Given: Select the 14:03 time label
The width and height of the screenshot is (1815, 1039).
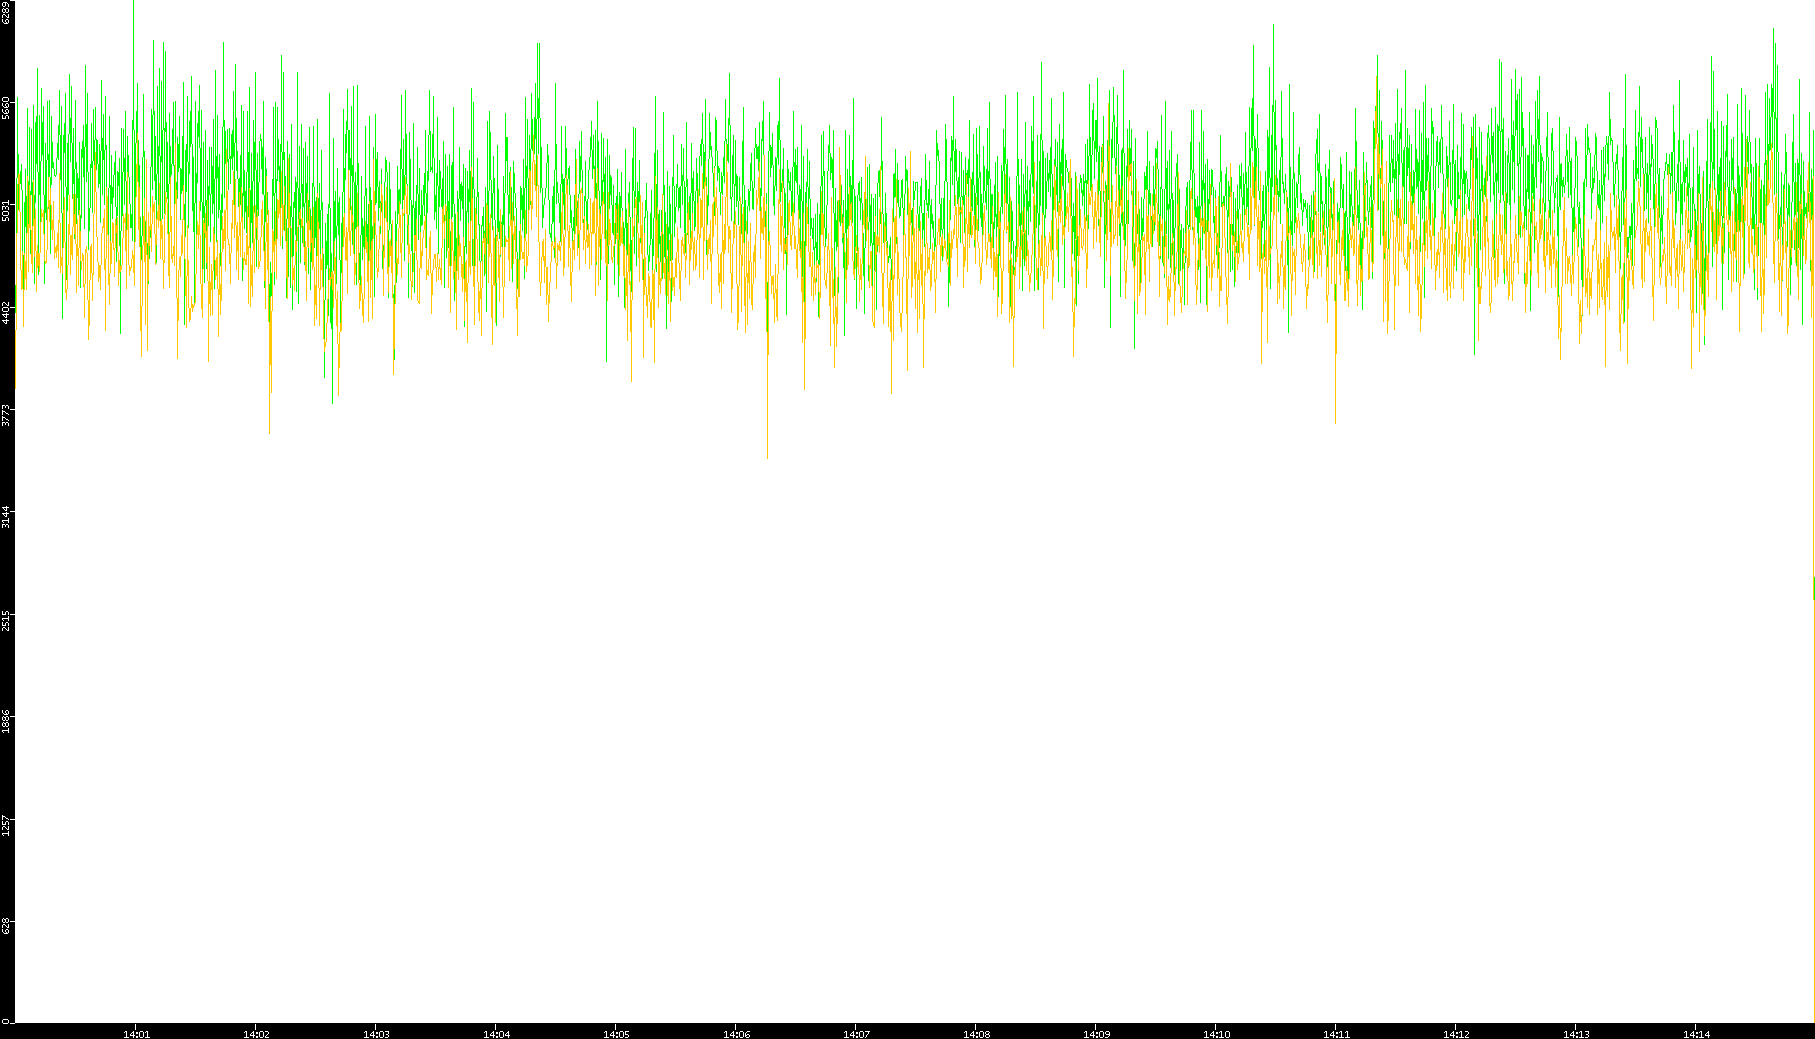Looking at the screenshot, I should pos(376,1034).
